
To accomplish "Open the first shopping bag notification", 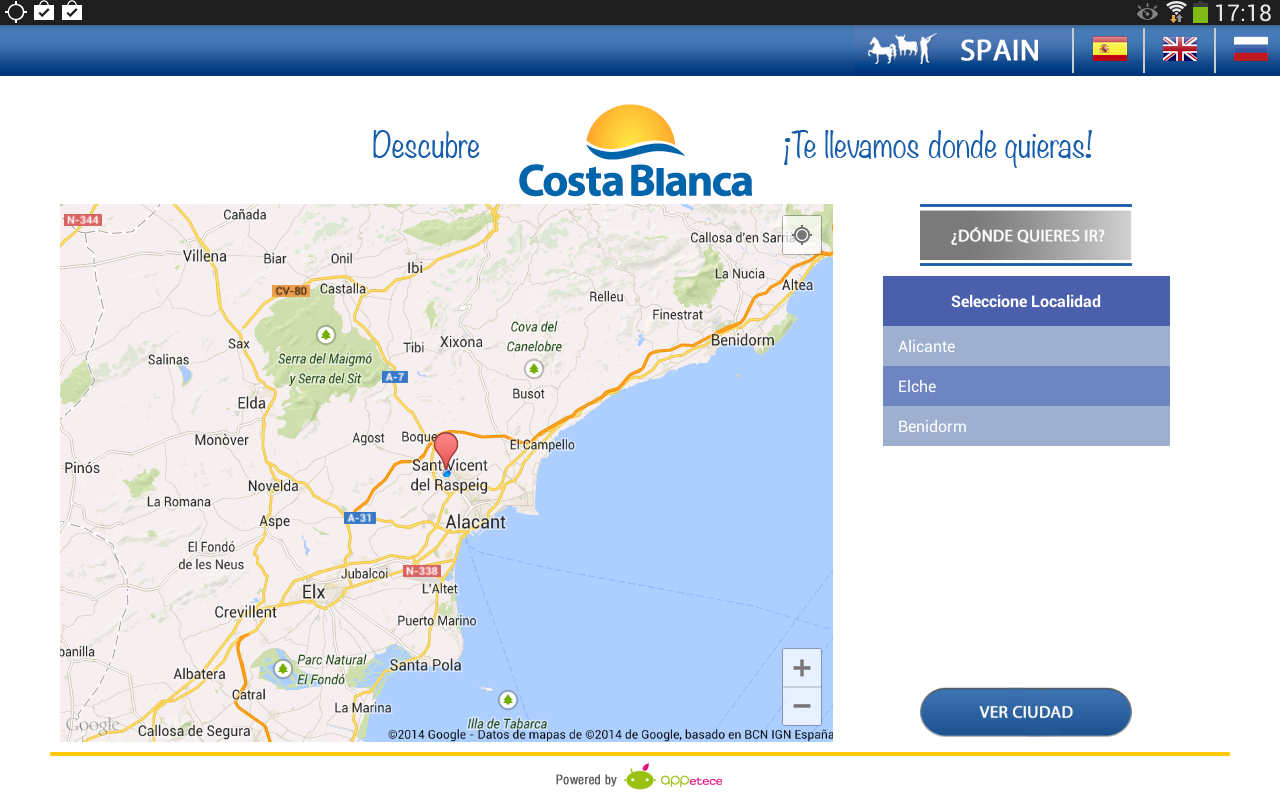I will [x=44, y=12].
